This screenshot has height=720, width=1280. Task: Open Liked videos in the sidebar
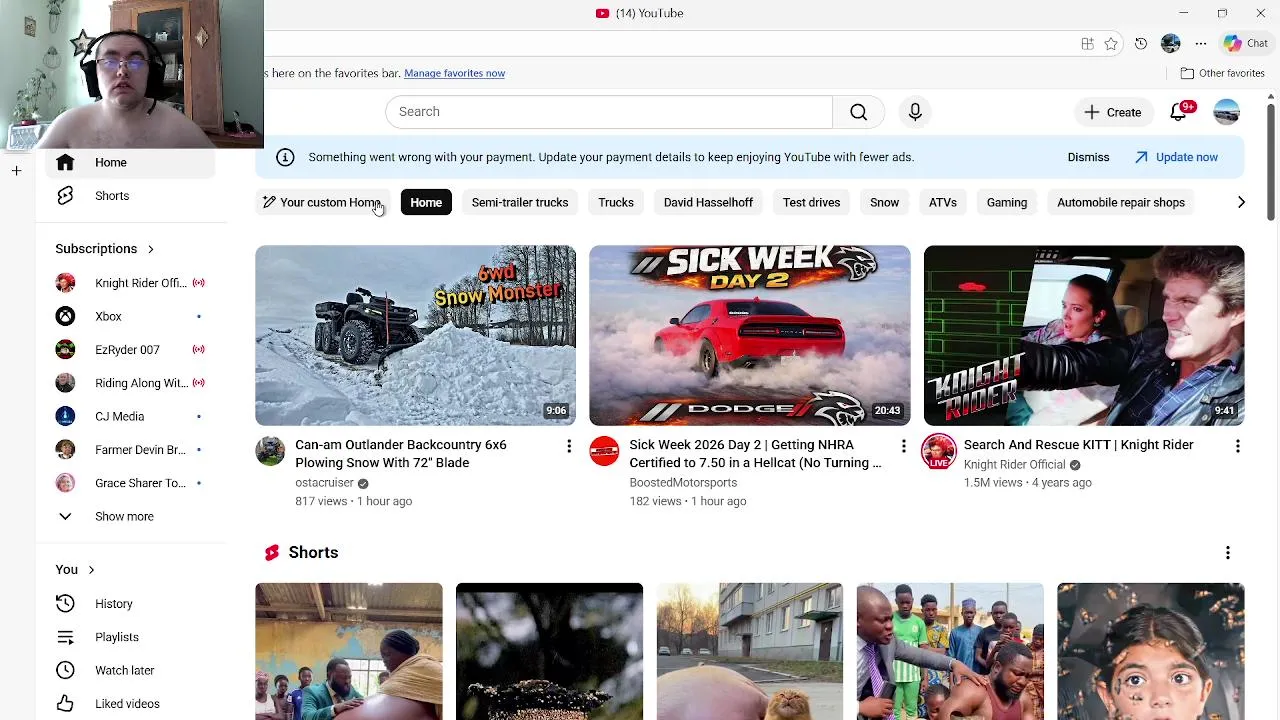130,704
